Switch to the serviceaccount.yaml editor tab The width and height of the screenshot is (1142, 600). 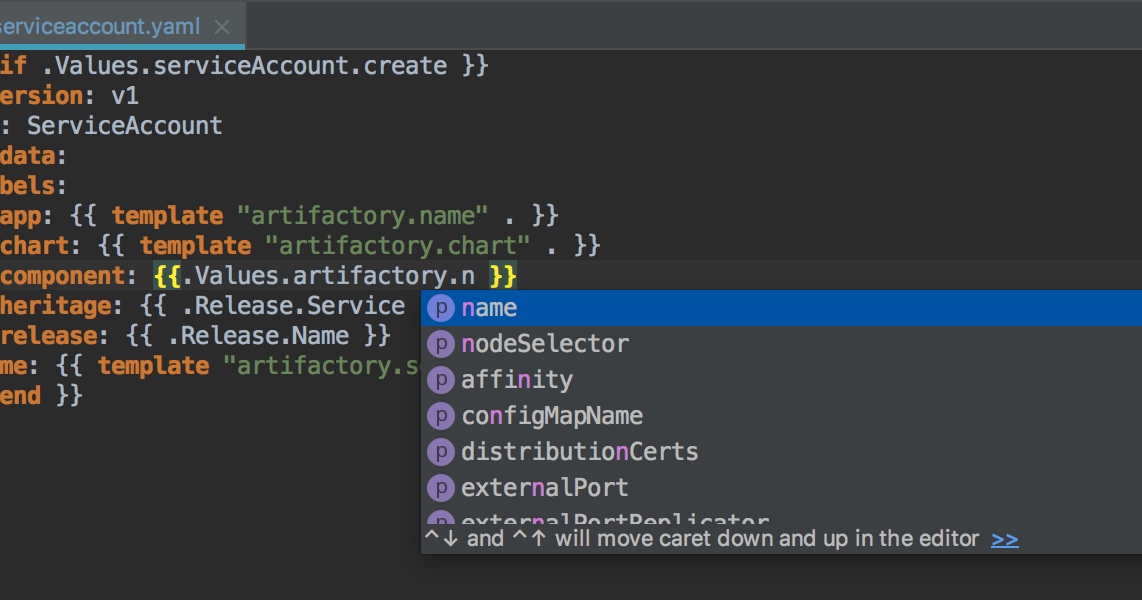point(100,27)
